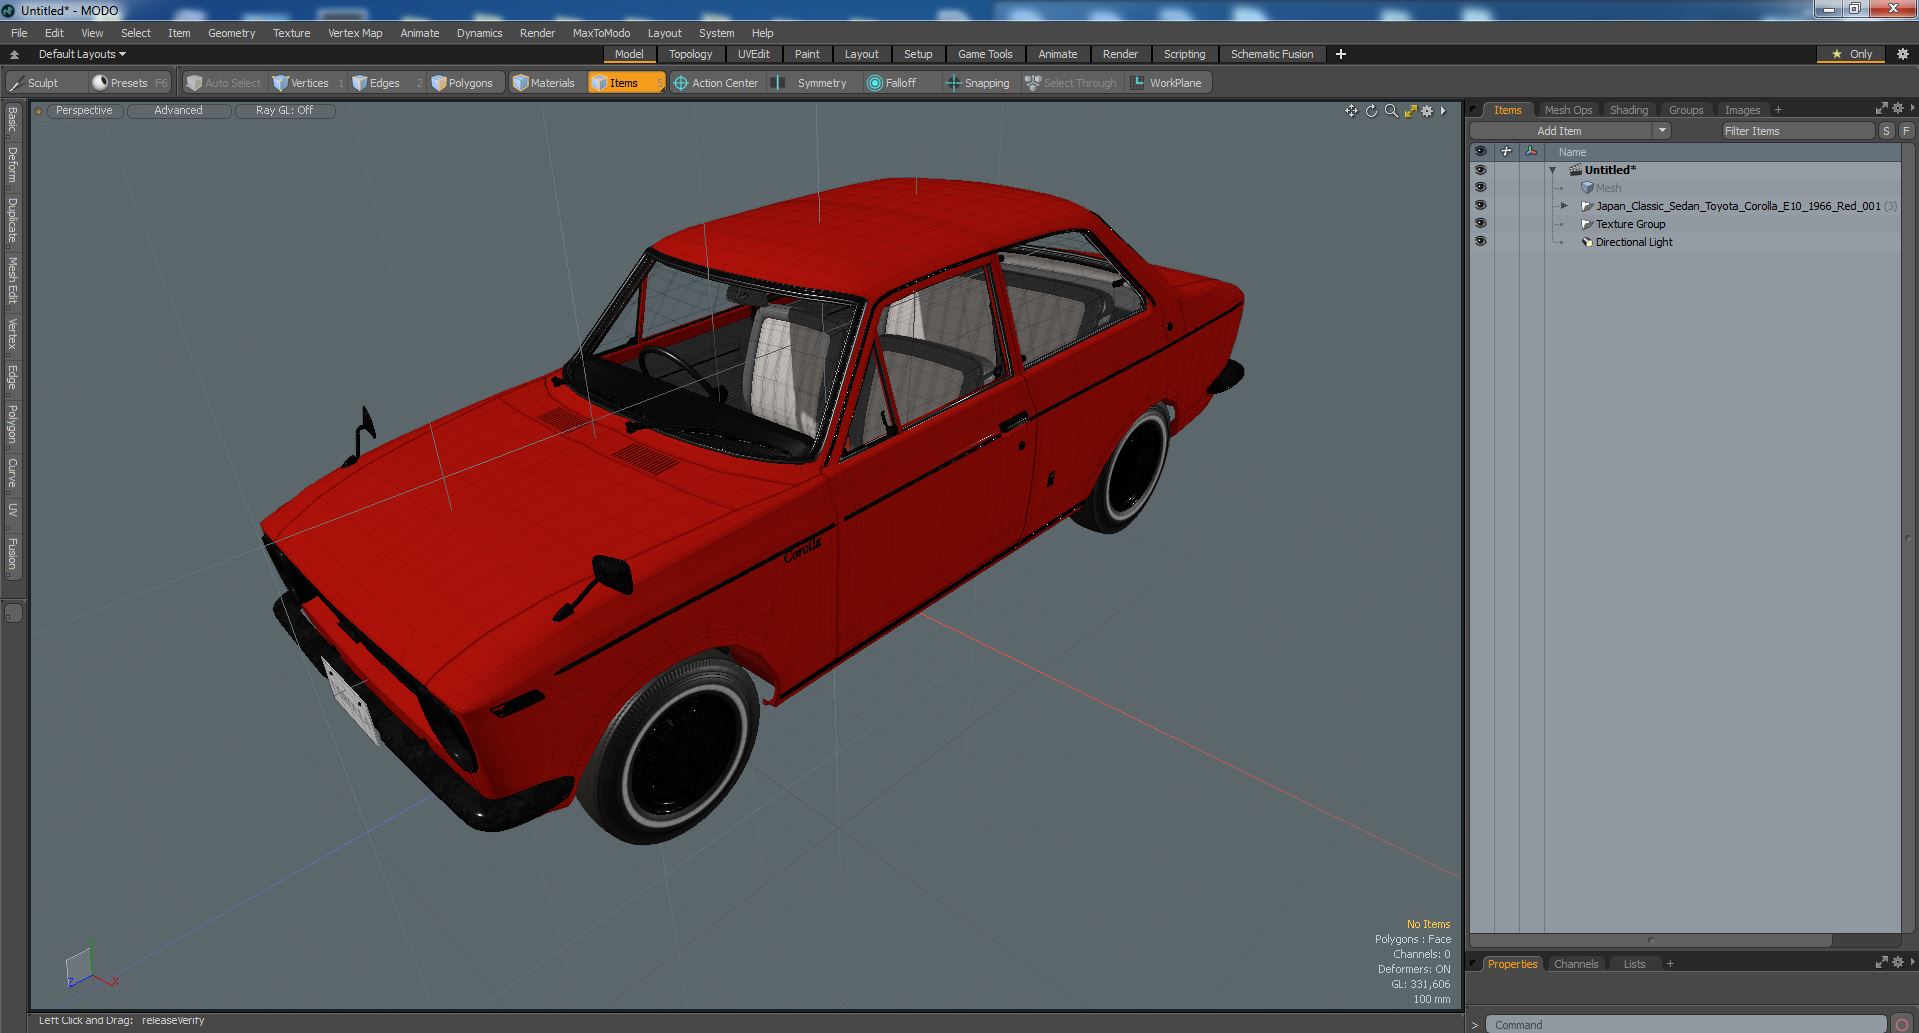Activate Items selection mode
The height and width of the screenshot is (1033, 1919).
pyautogui.click(x=626, y=83)
